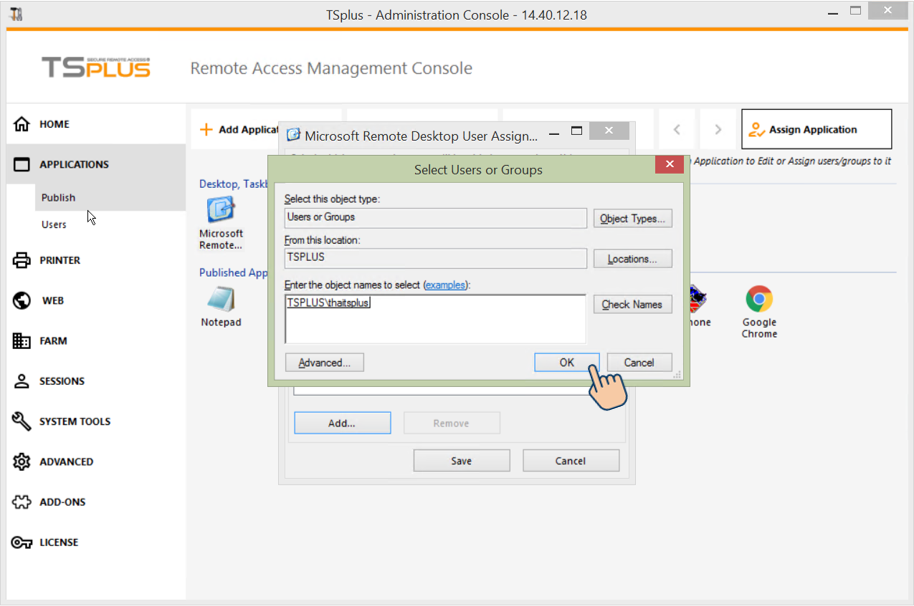
Task: Save the user assignment
Action: coord(461,461)
